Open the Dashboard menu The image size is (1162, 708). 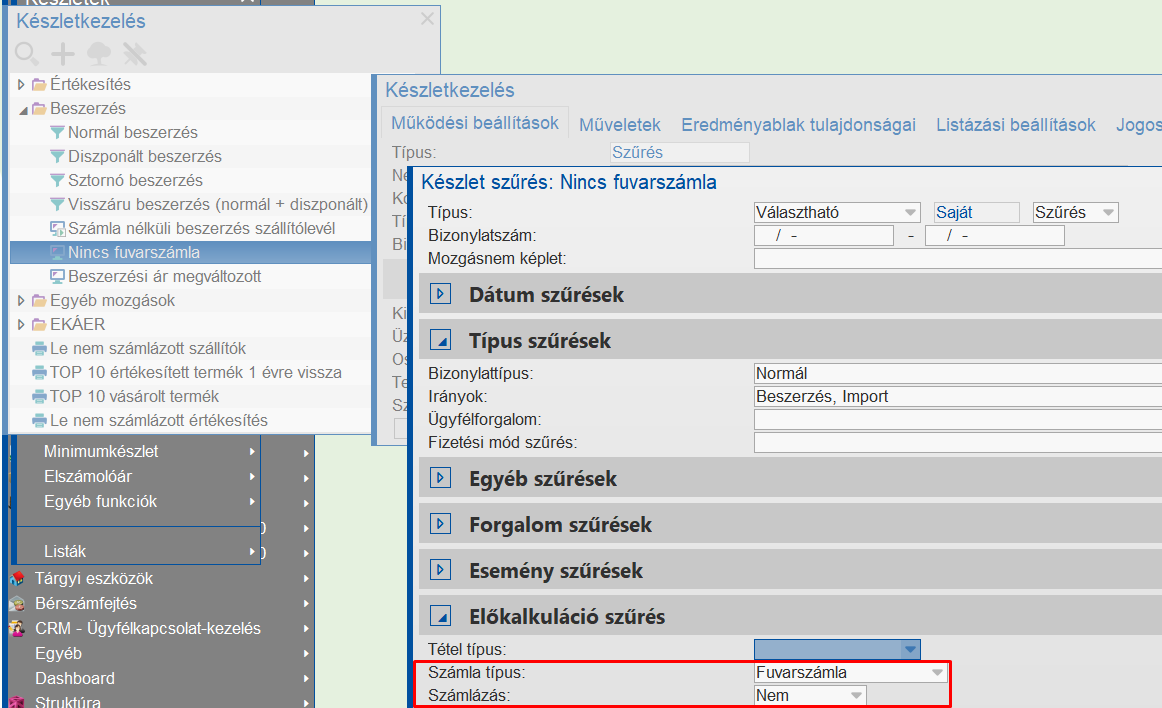coord(160,678)
